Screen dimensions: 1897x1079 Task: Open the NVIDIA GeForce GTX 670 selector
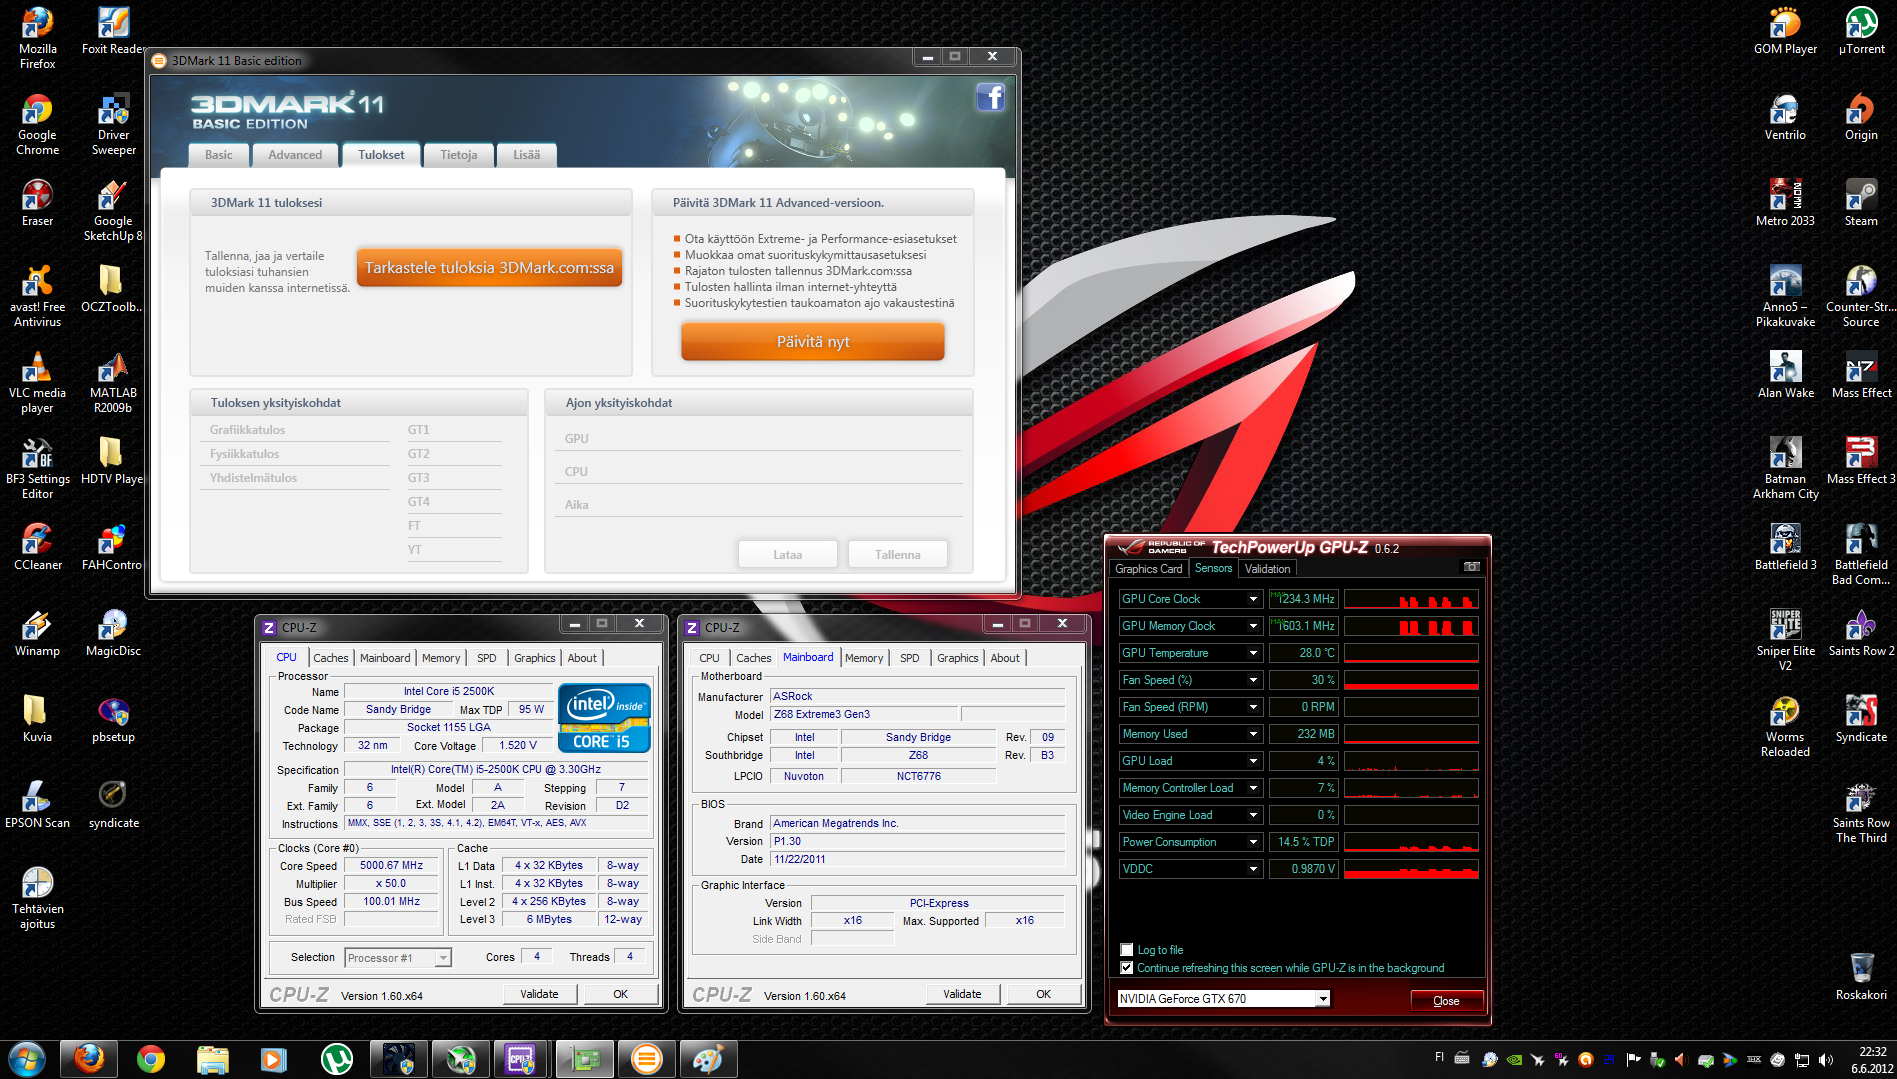coord(1224,998)
